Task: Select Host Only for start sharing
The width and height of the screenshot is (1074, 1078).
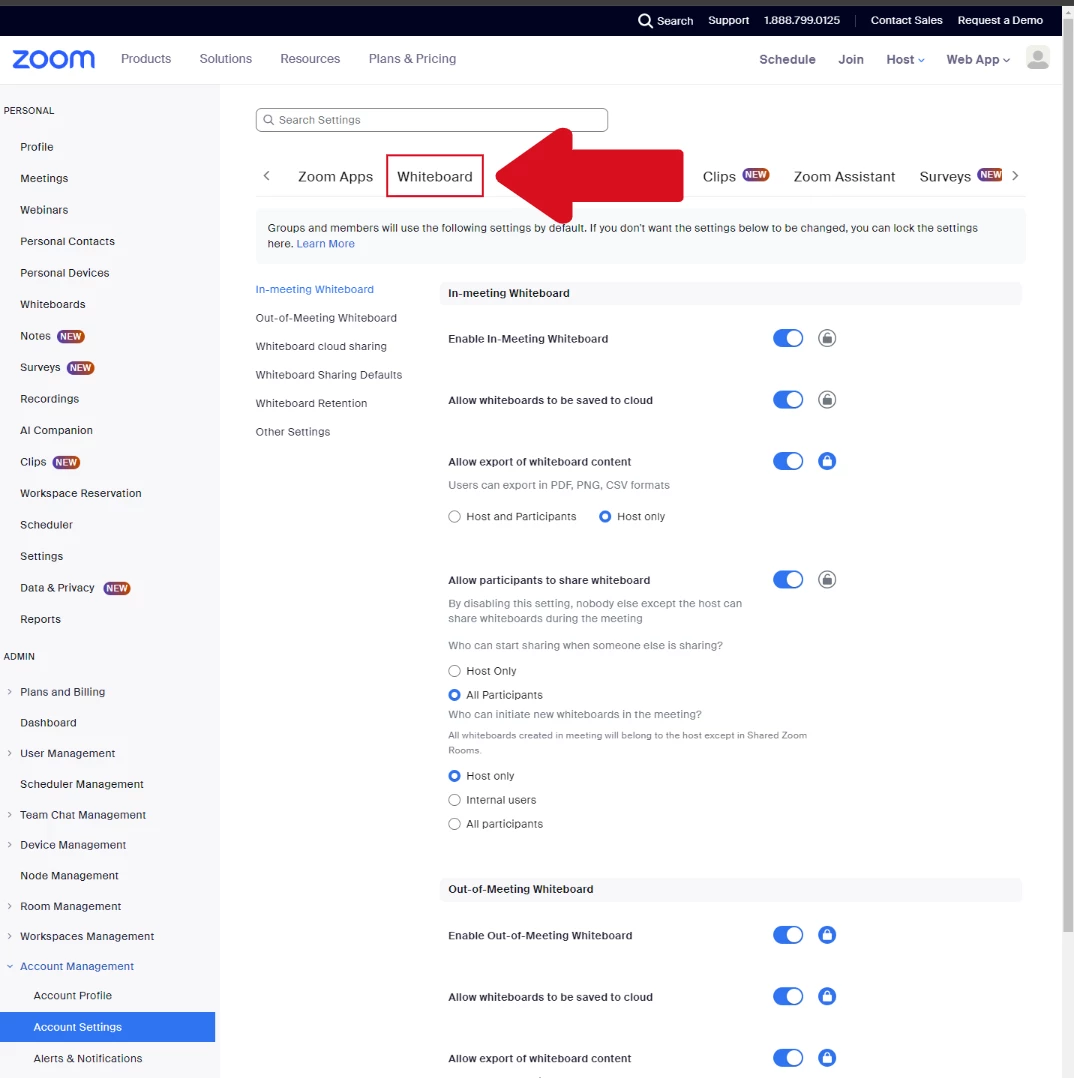Action: 454,671
